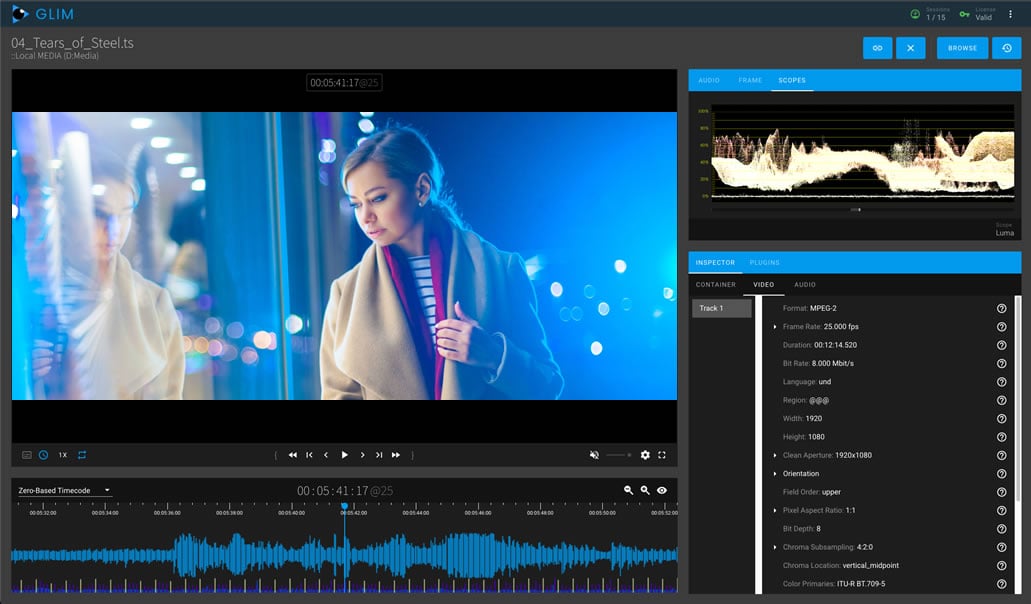Zoom in the timeline

(645, 490)
